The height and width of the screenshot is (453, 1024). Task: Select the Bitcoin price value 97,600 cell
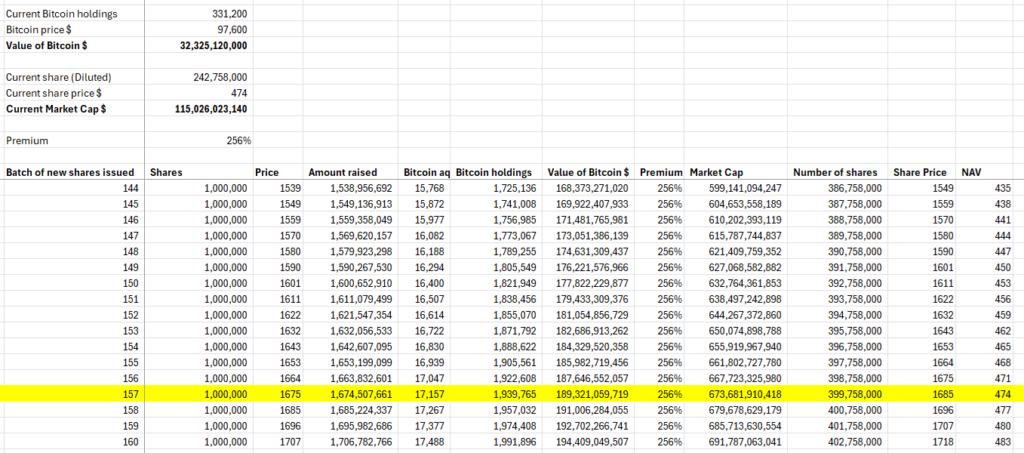229,30
